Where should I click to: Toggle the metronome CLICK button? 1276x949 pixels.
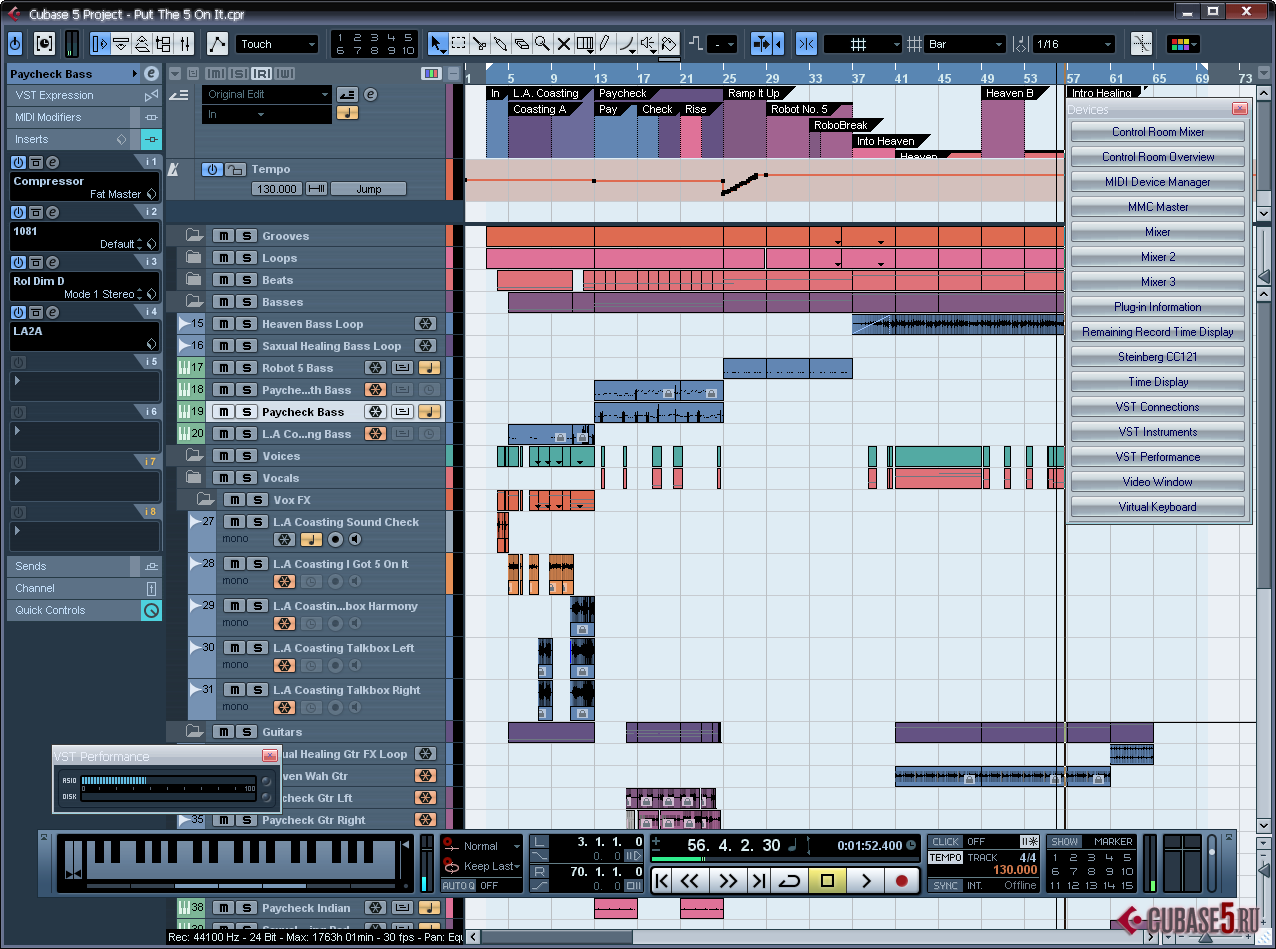click(945, 842)
